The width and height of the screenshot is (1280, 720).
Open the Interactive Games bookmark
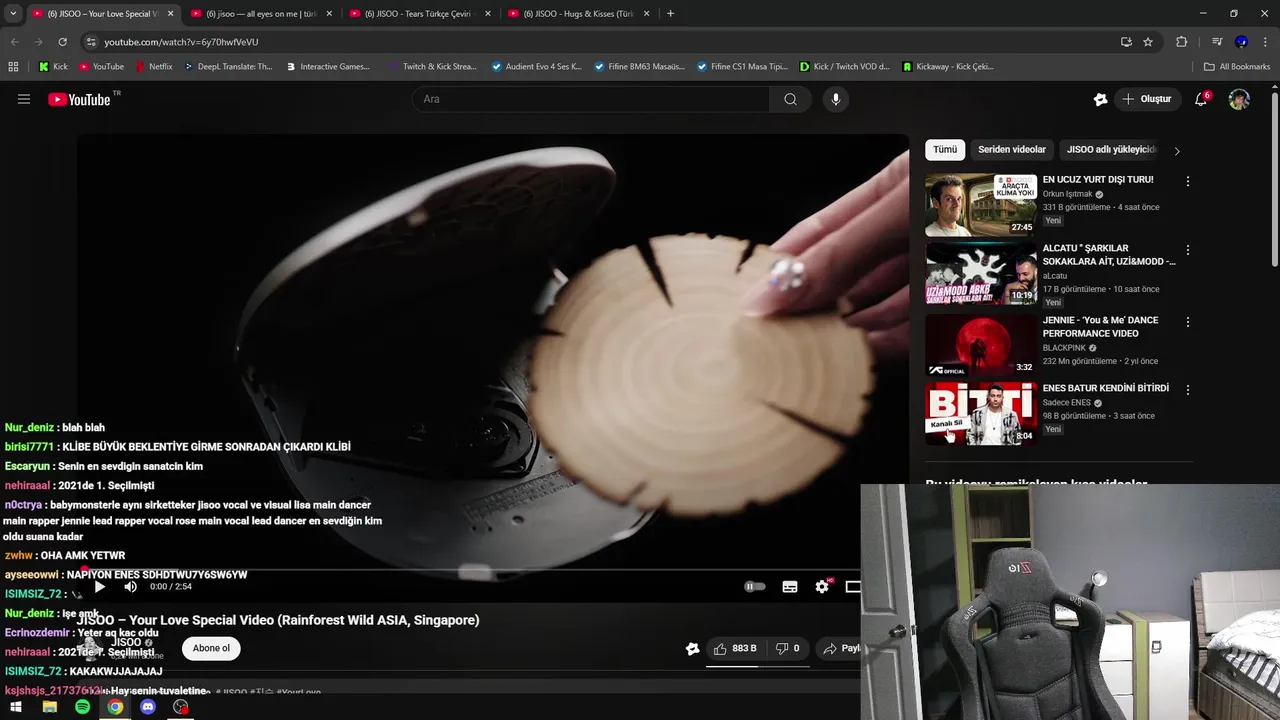(x=326, y=67)
